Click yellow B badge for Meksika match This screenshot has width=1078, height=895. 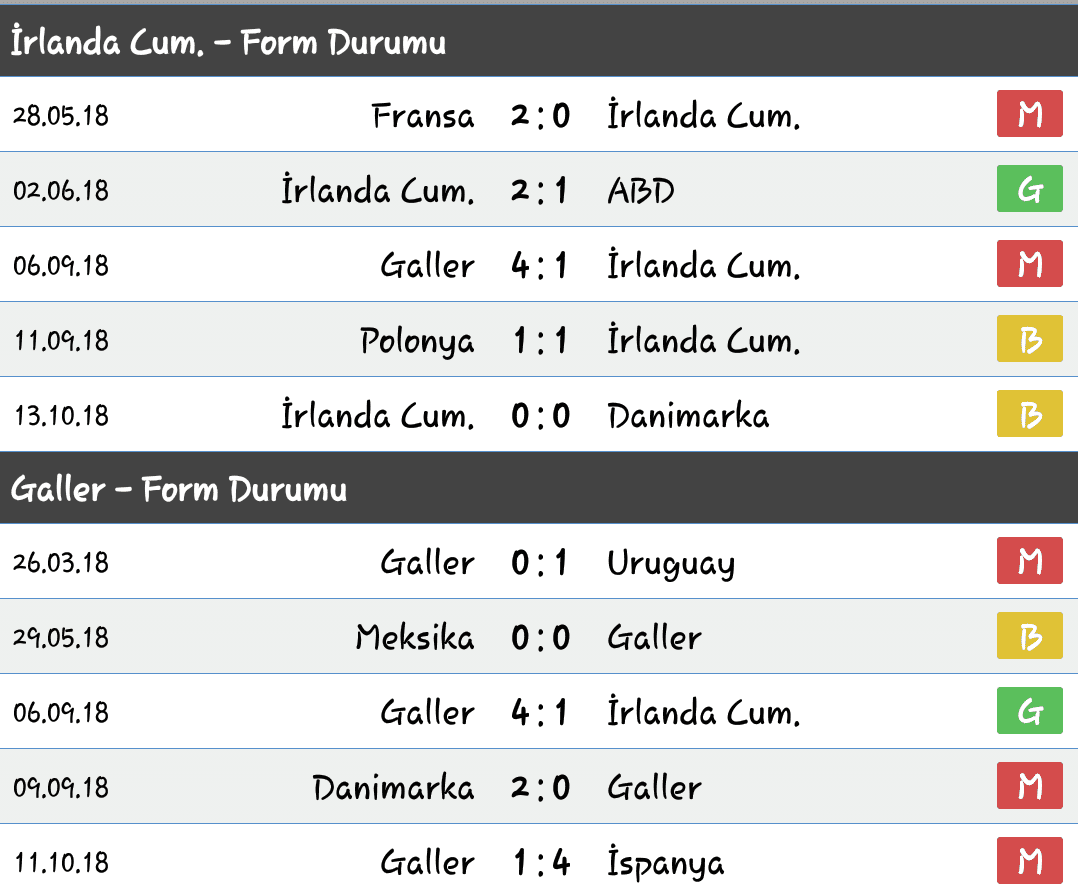[1029, 636]
